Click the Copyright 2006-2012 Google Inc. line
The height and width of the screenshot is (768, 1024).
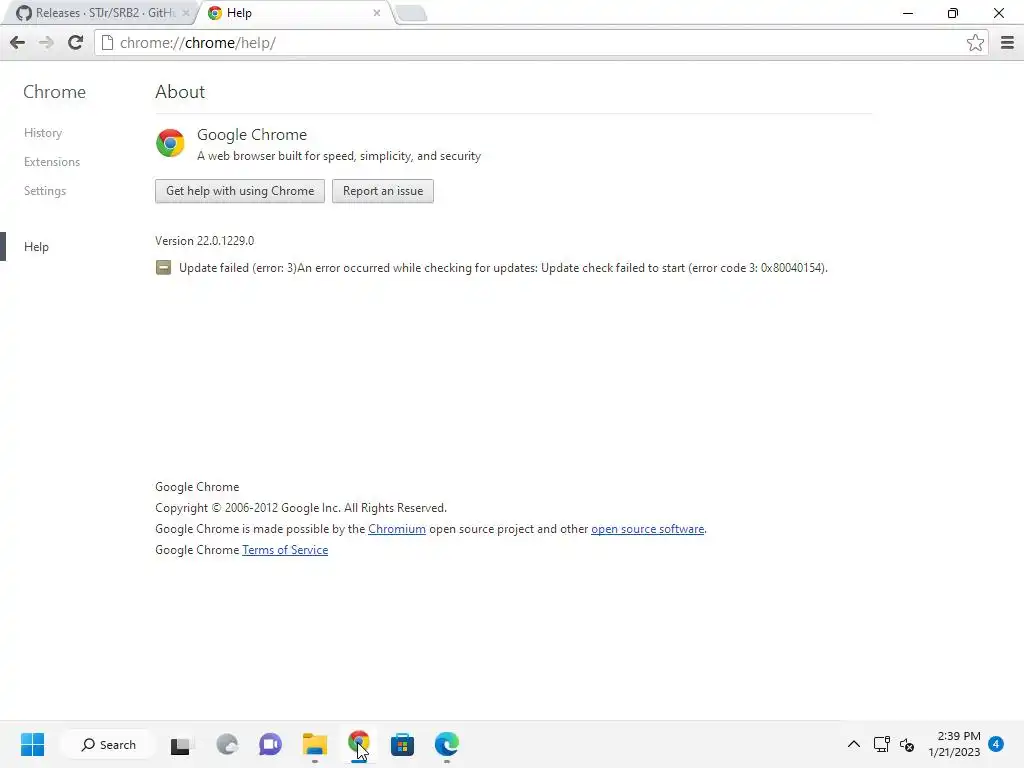[301, 508]
